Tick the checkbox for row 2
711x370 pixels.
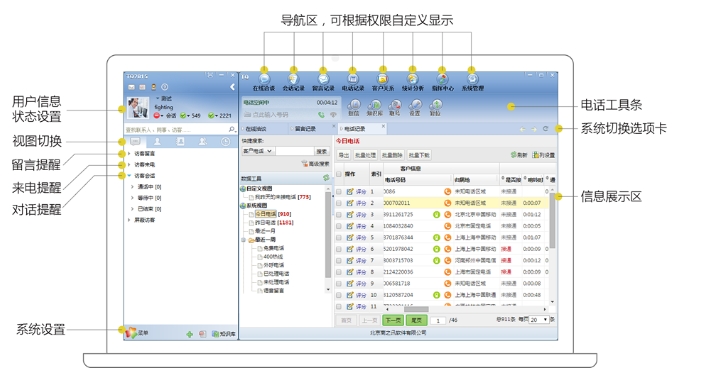(339, 203)
